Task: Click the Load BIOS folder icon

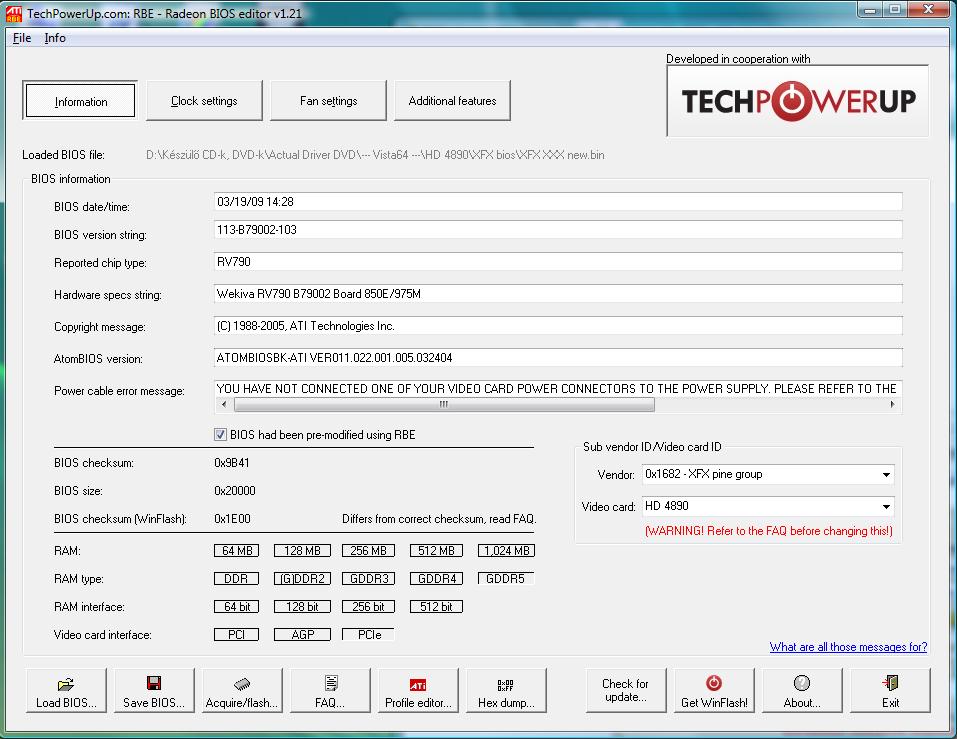Action: pos(66,683)
